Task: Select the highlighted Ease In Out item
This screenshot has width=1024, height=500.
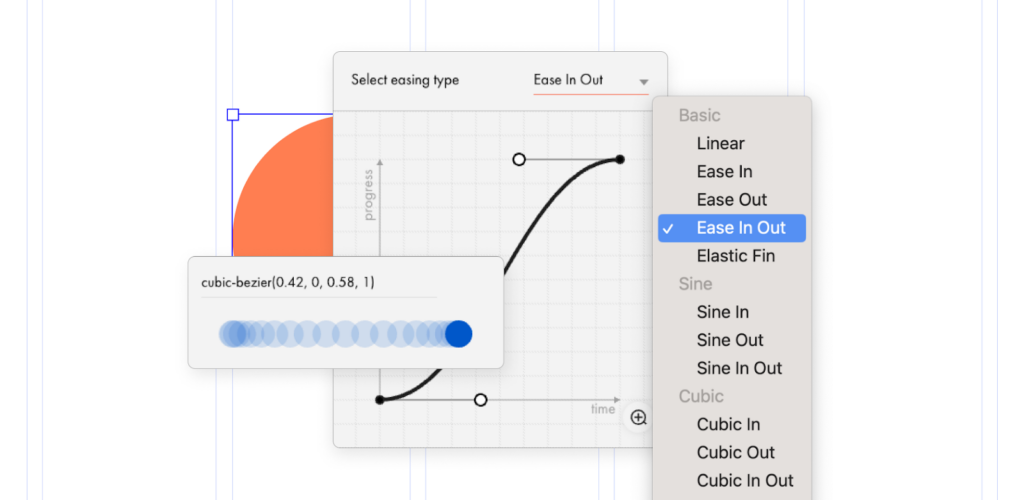Action: tap(740, 228)
